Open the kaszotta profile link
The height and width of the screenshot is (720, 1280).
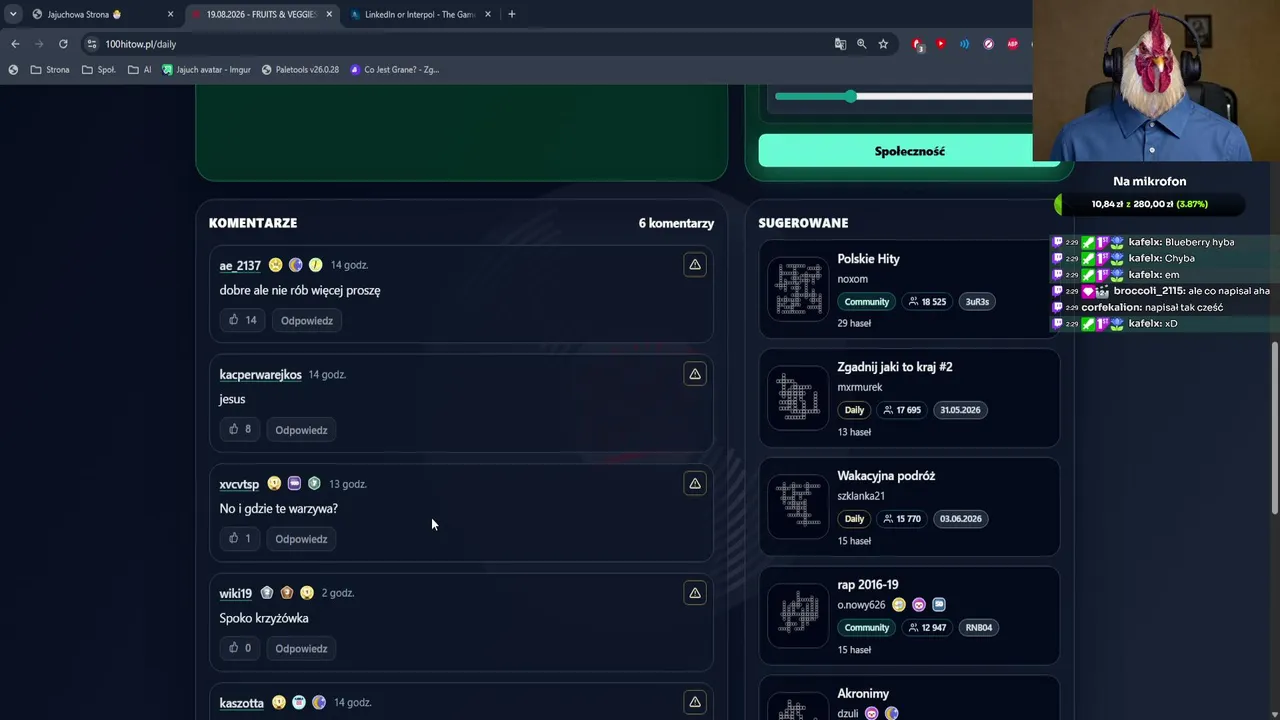(242, 703)
